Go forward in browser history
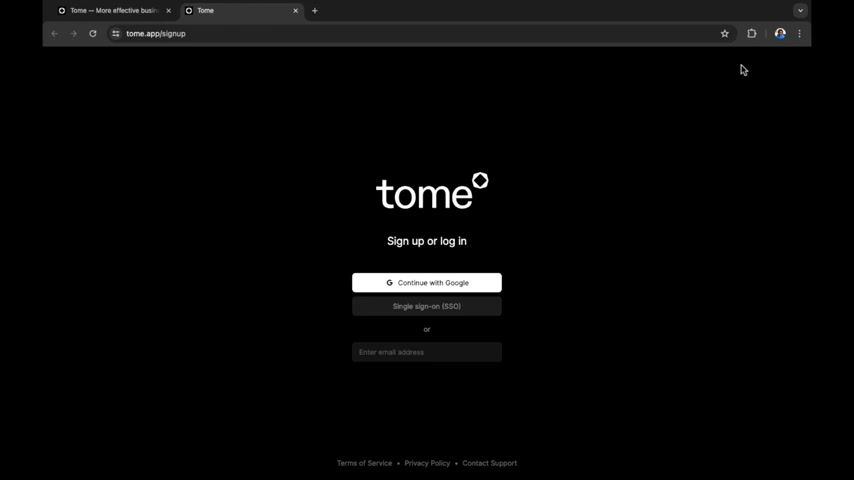The width and height of the screenshot is (854, 480). pyautogui.click(x=74, y=34)
